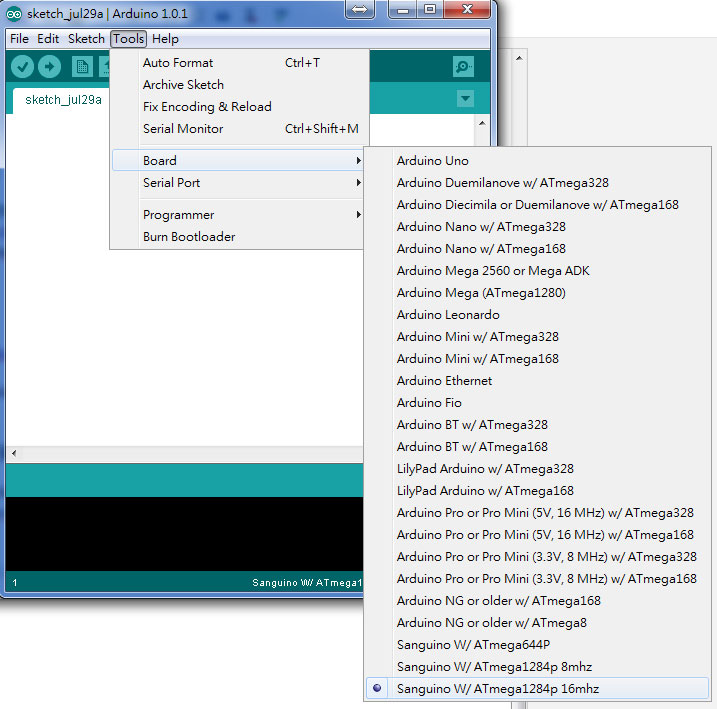Select Pro Mini (3.3V, 8 MHz) w/ ATmega168
The width and height of the screenshot is (717, 709).
[537, 578]
